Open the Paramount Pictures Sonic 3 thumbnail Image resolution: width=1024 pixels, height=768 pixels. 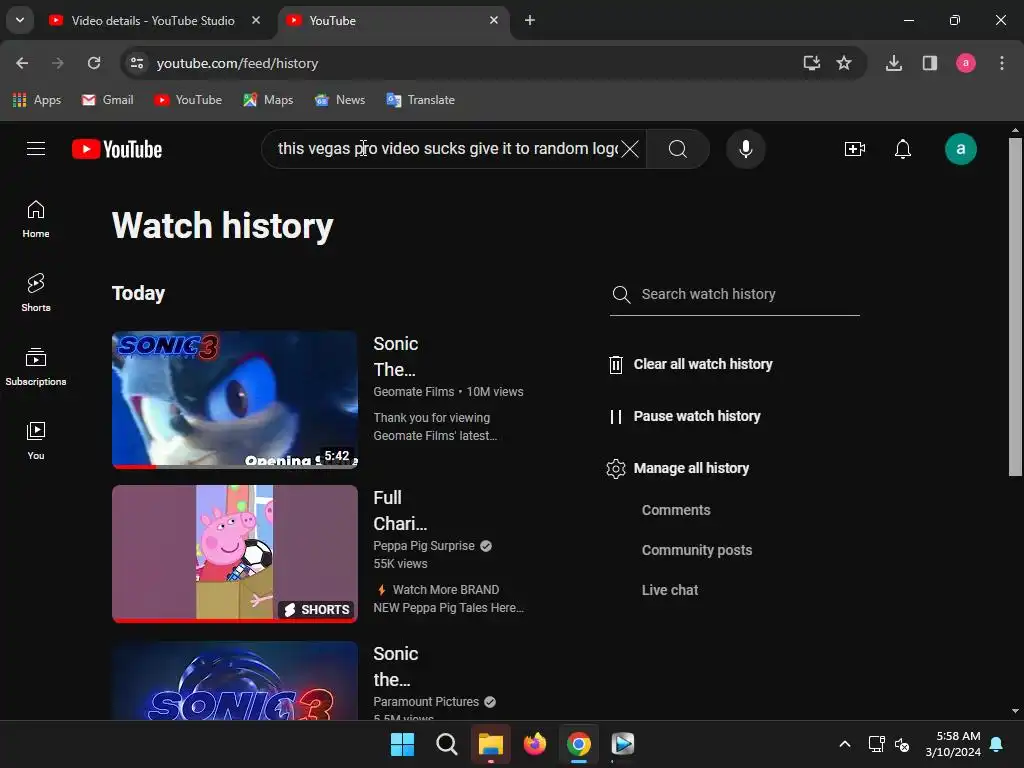(x=234, y=680)
